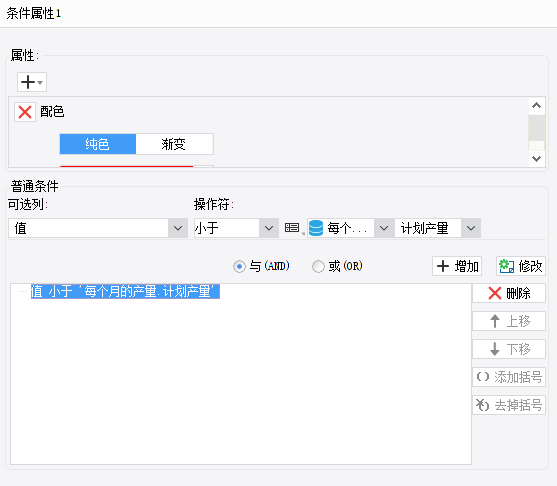Move condition down with 下移
Image resolution: width=557 pixels, height=486 pixels.
[x=509, y=349]
